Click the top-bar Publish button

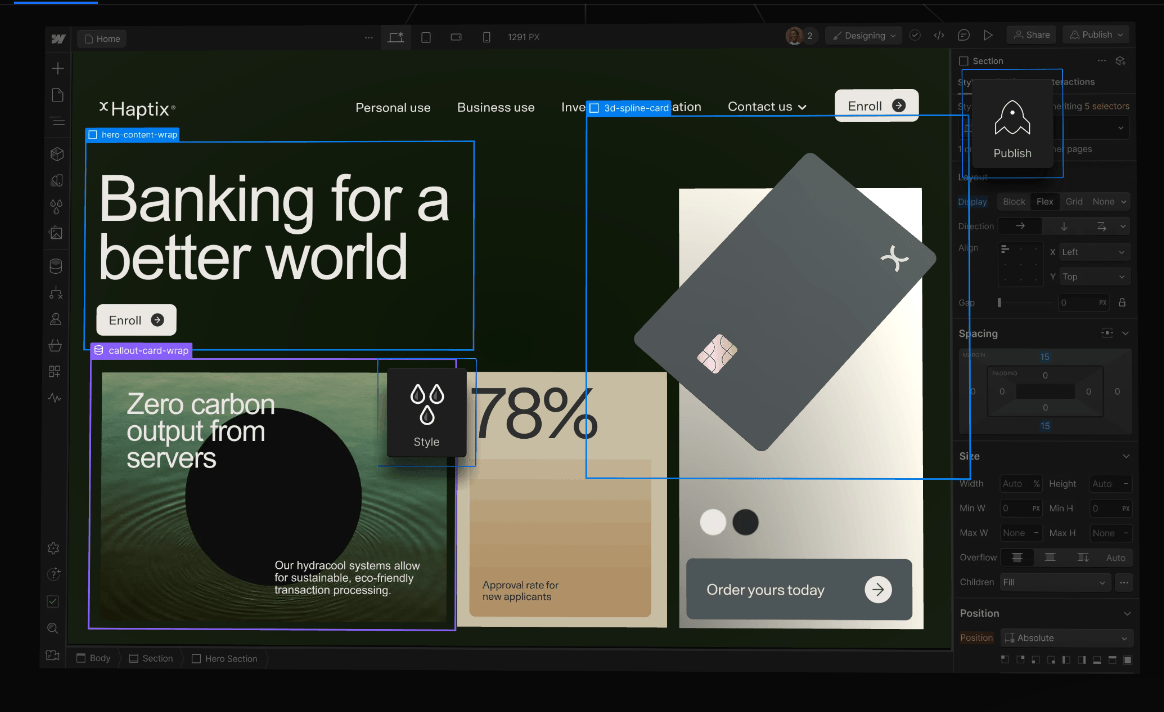pyautogui.click(x=1096, y=35)
